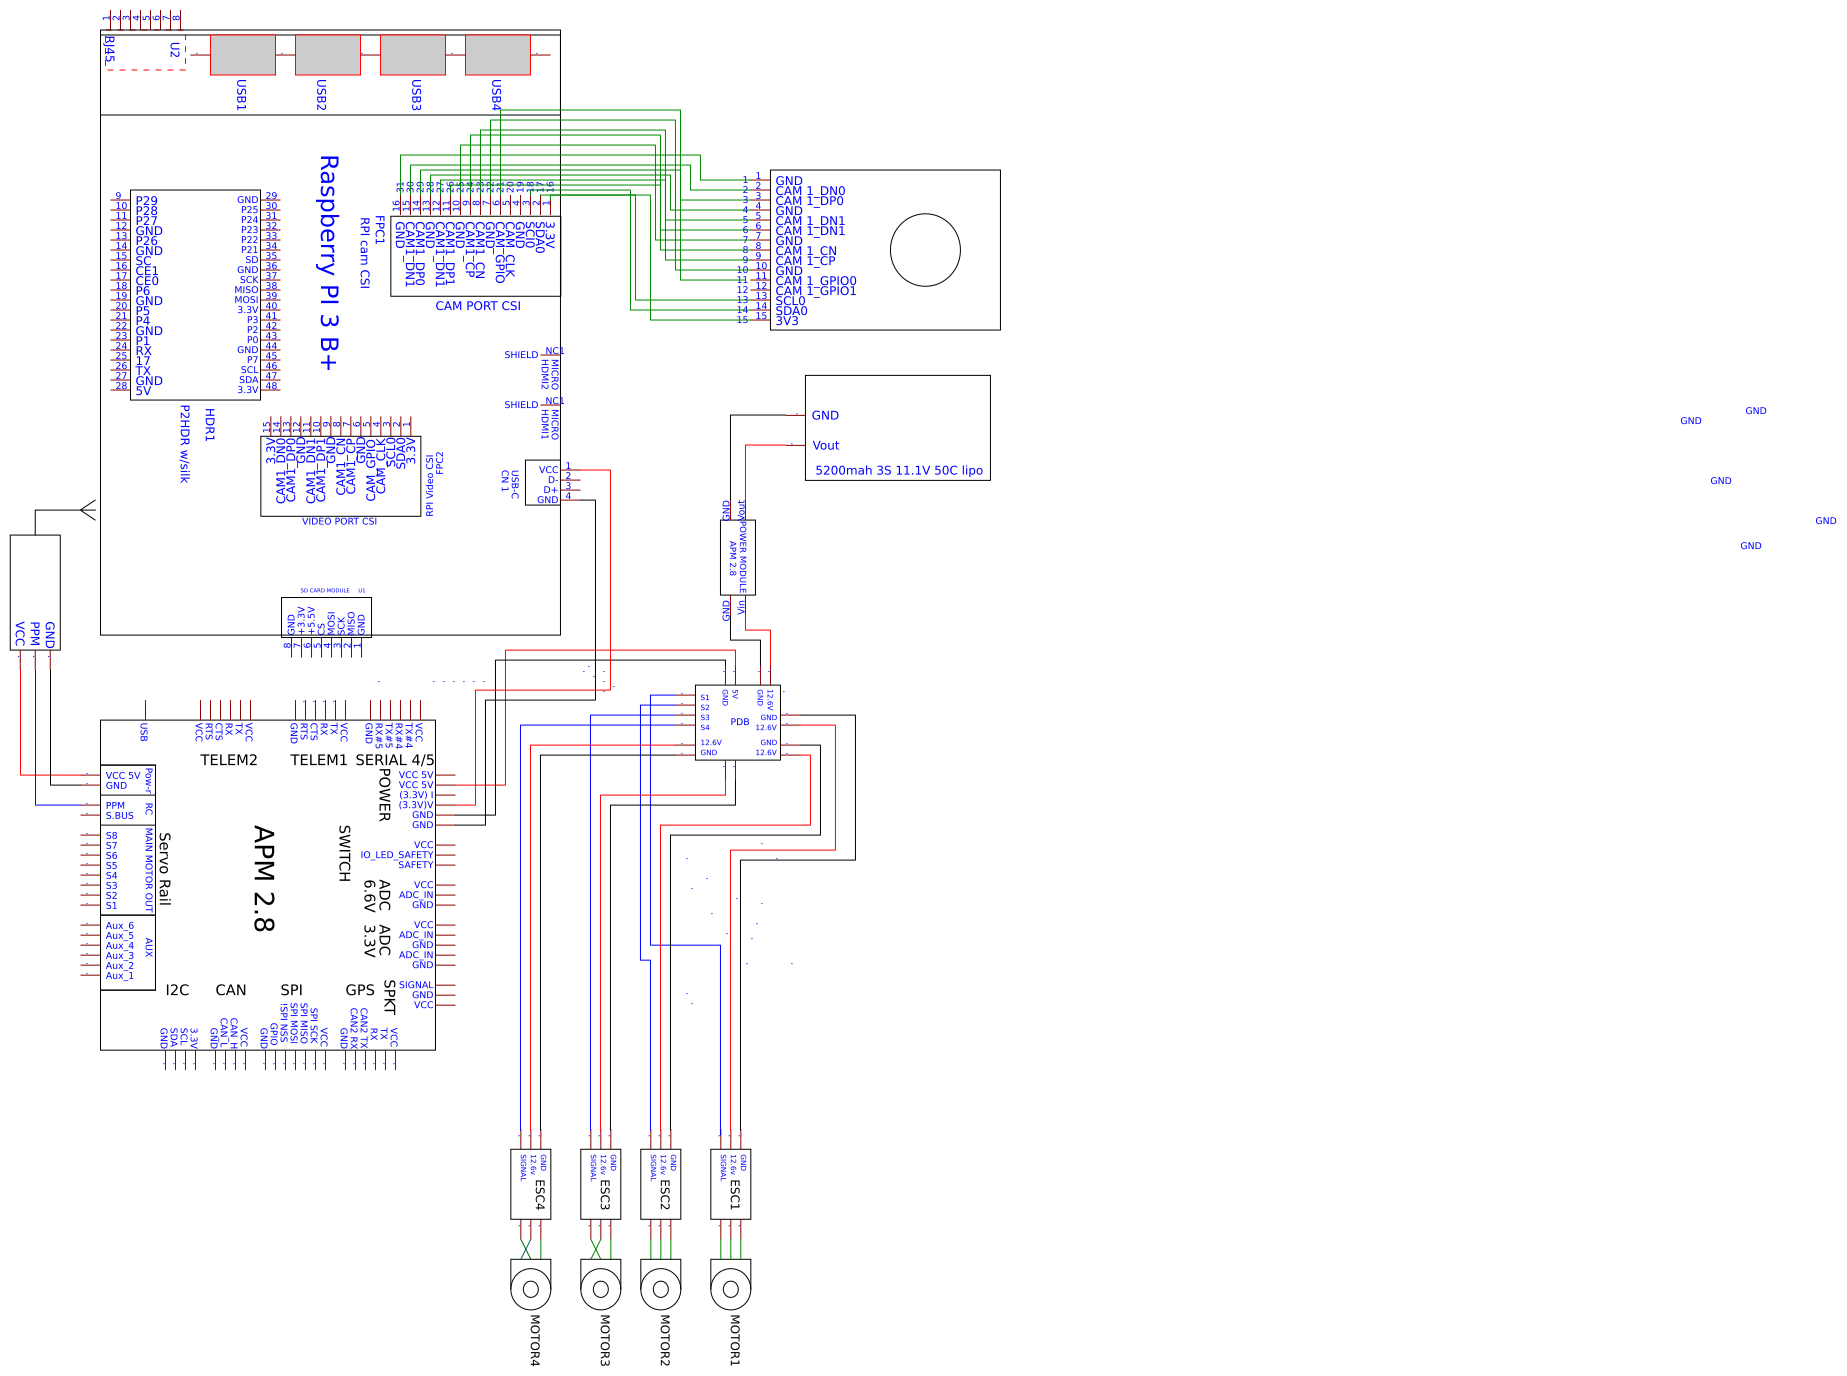Image resolution: width=1847 pixels, height=1376 pixels.
Task: Click the "CAM 1_GPIO0" pin label
Action: [x=816, y=282]
